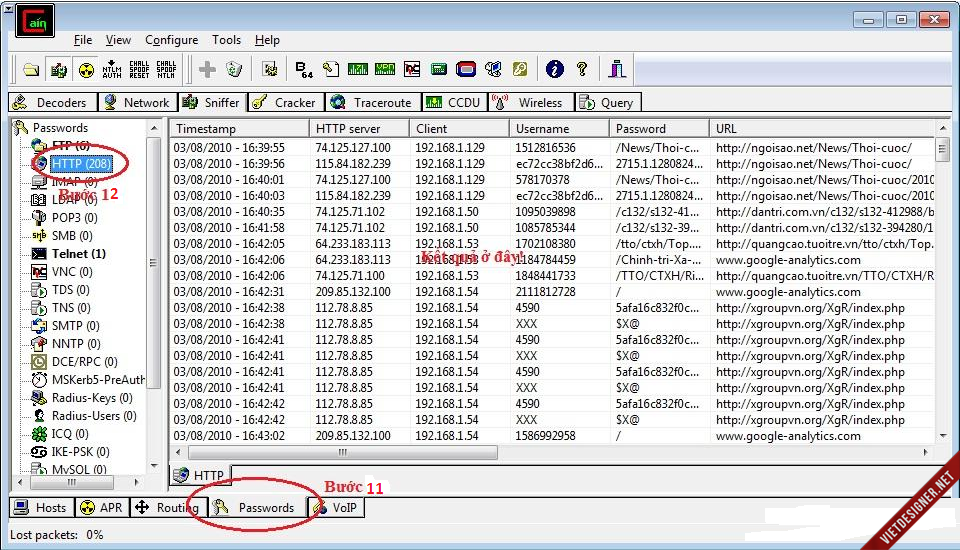Select the VoIP bottom tab
The height and width of the screenshot is (550, 960).
tap(336, 508)
